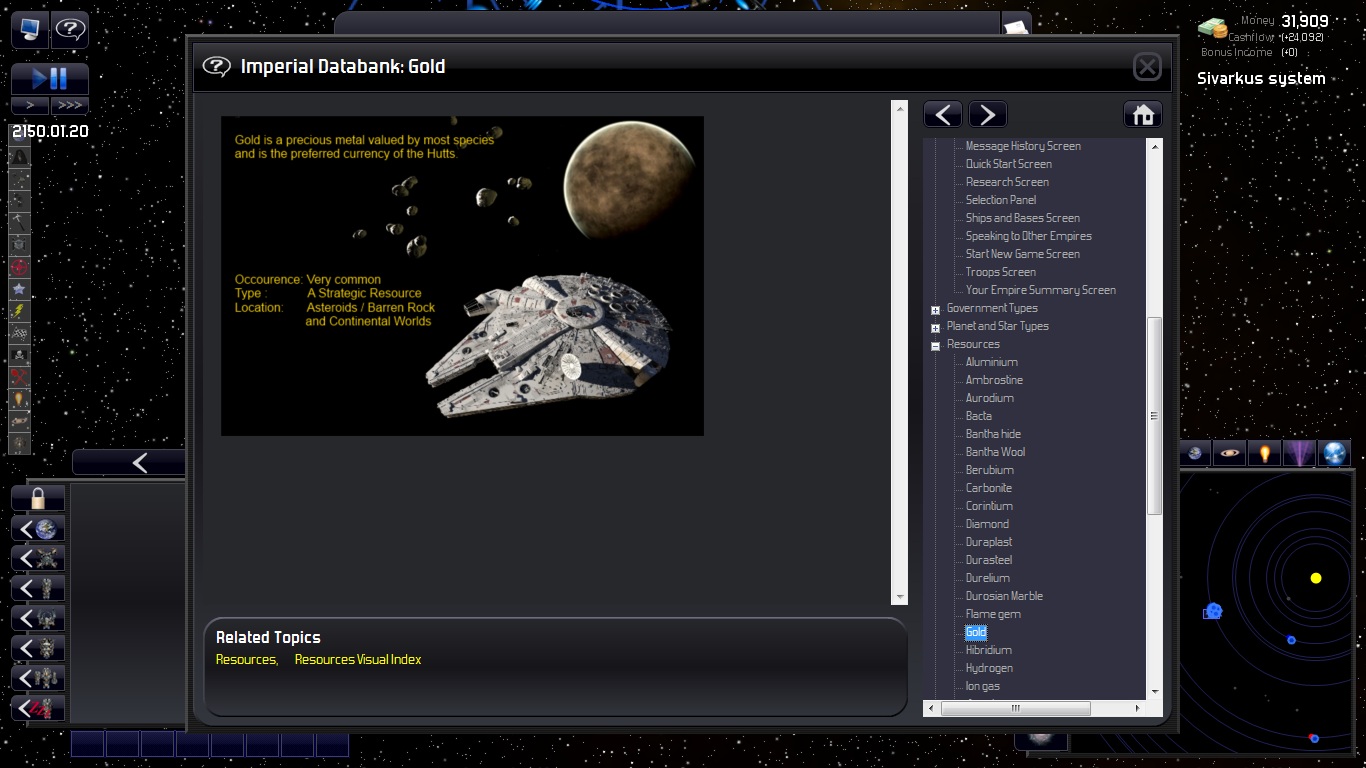Click the pirate skull flag icon
Viewport: 1366px width, 768px height.
[19, 355]
